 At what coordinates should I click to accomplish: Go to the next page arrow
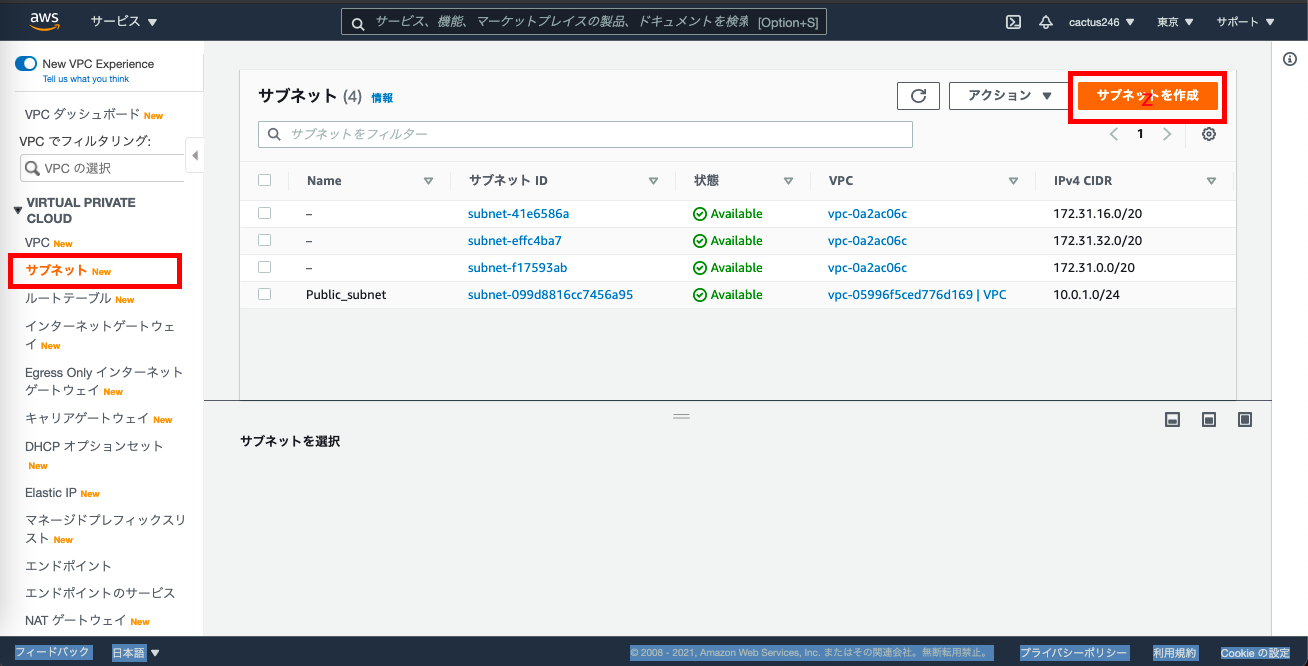point(1166,134)
